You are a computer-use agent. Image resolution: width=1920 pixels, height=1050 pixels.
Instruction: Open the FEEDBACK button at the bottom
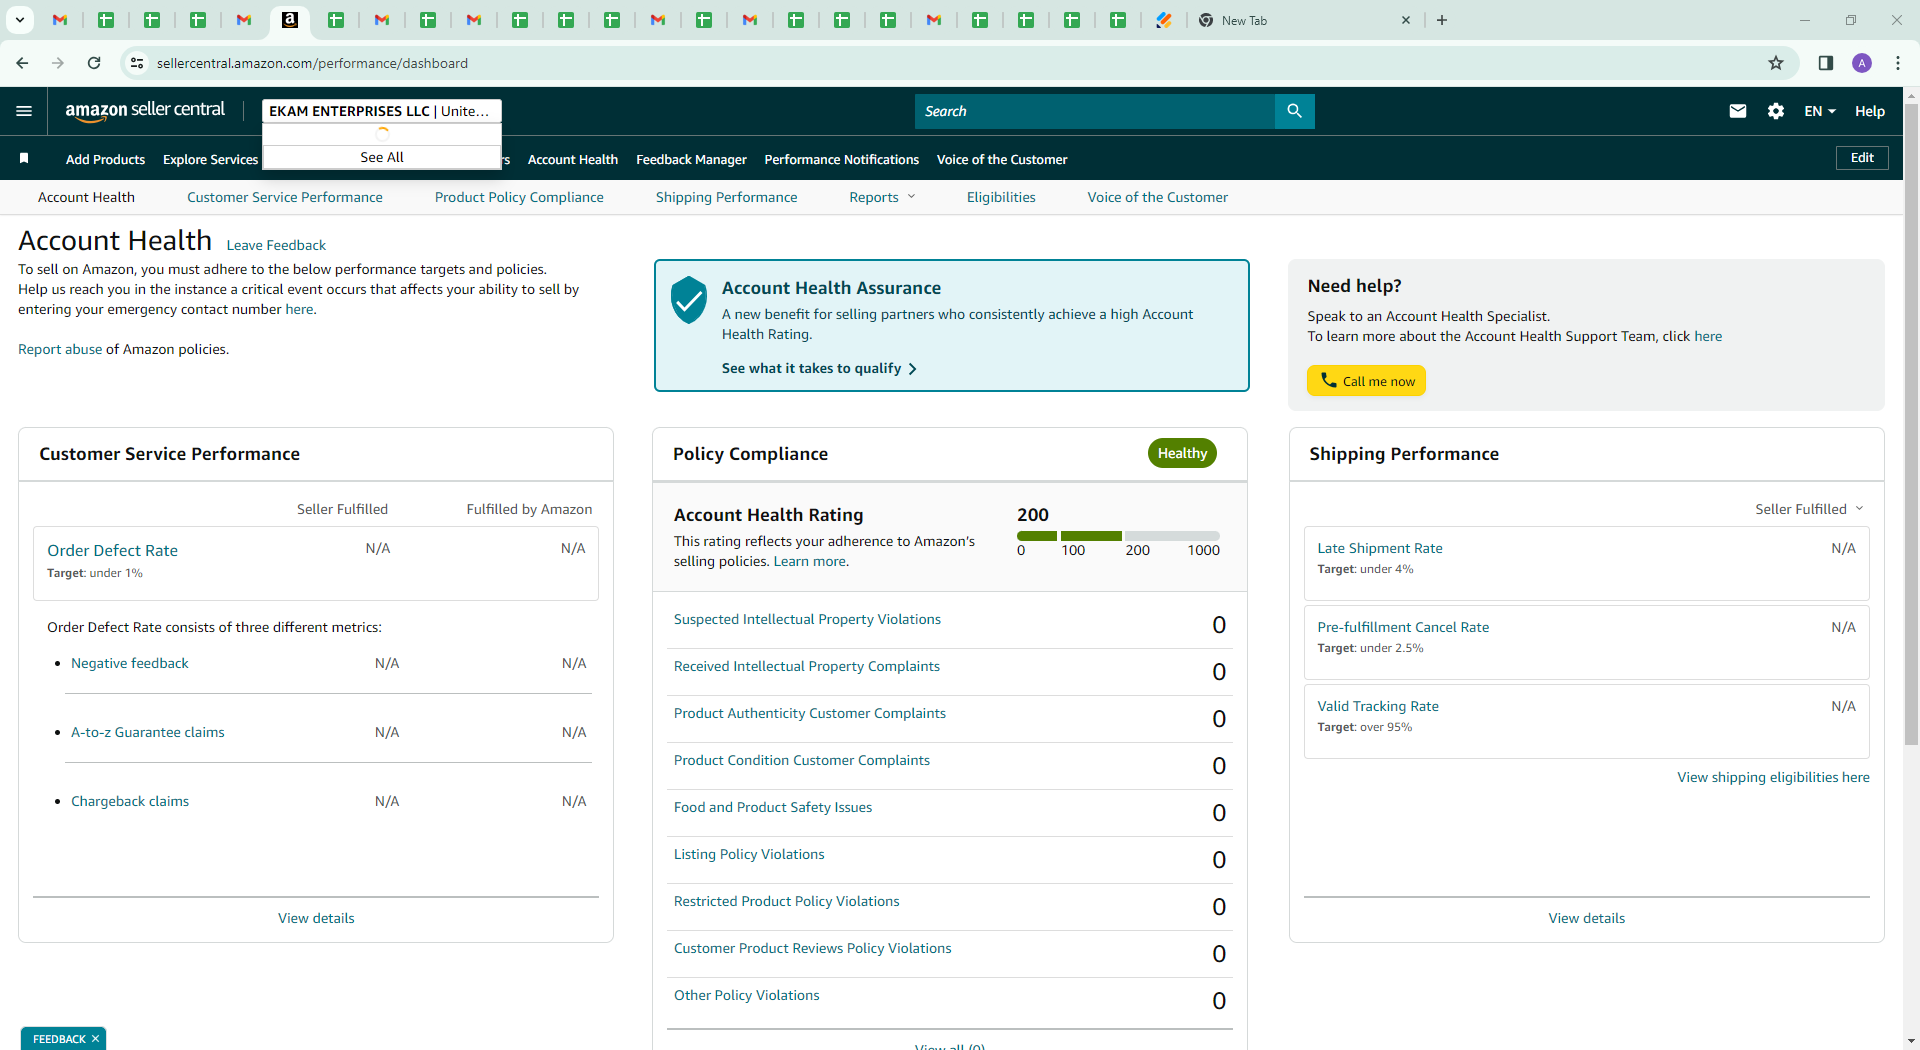click(59, 1039)
